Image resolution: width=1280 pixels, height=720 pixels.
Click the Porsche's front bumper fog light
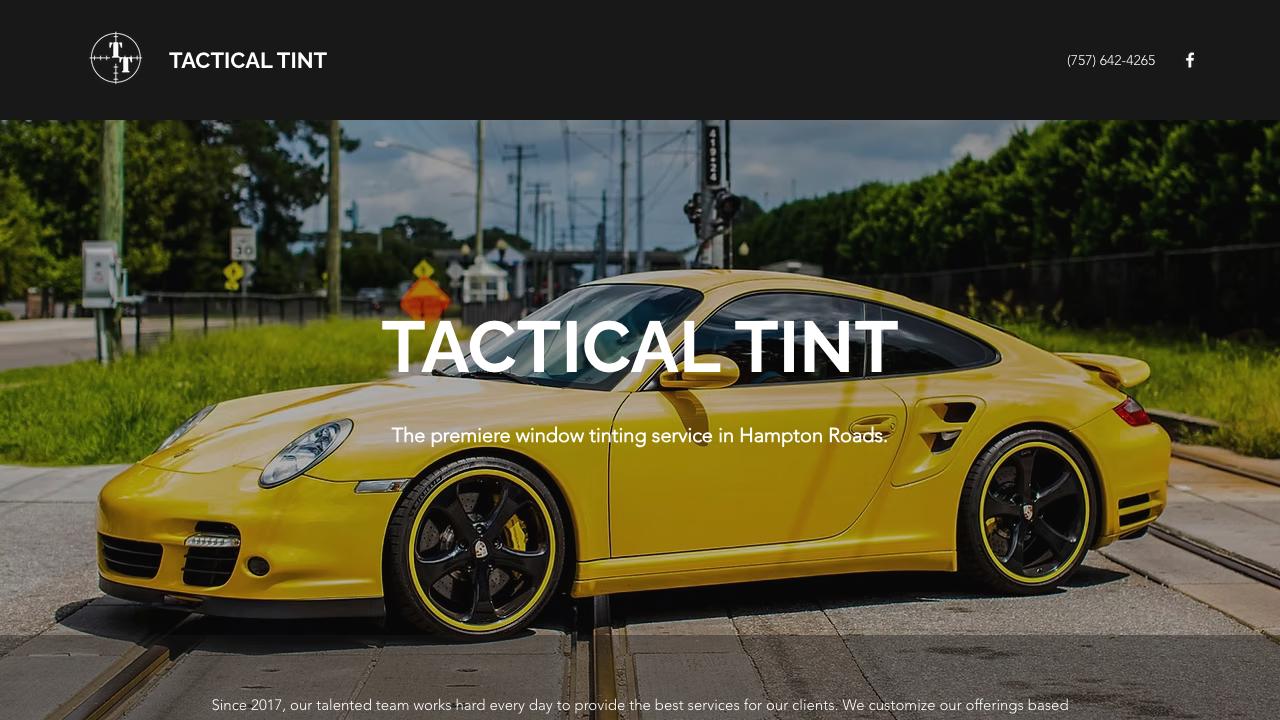pyautogui.click(x=212, y=540)
